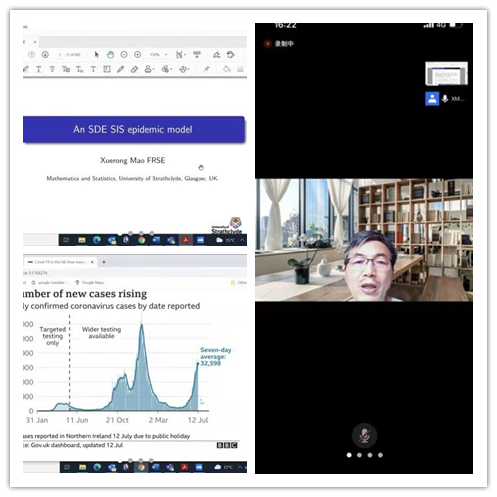The width and height of the screenshot is (497, 497).
Task: Go to next page with down arrow
Action: [45, 54]
